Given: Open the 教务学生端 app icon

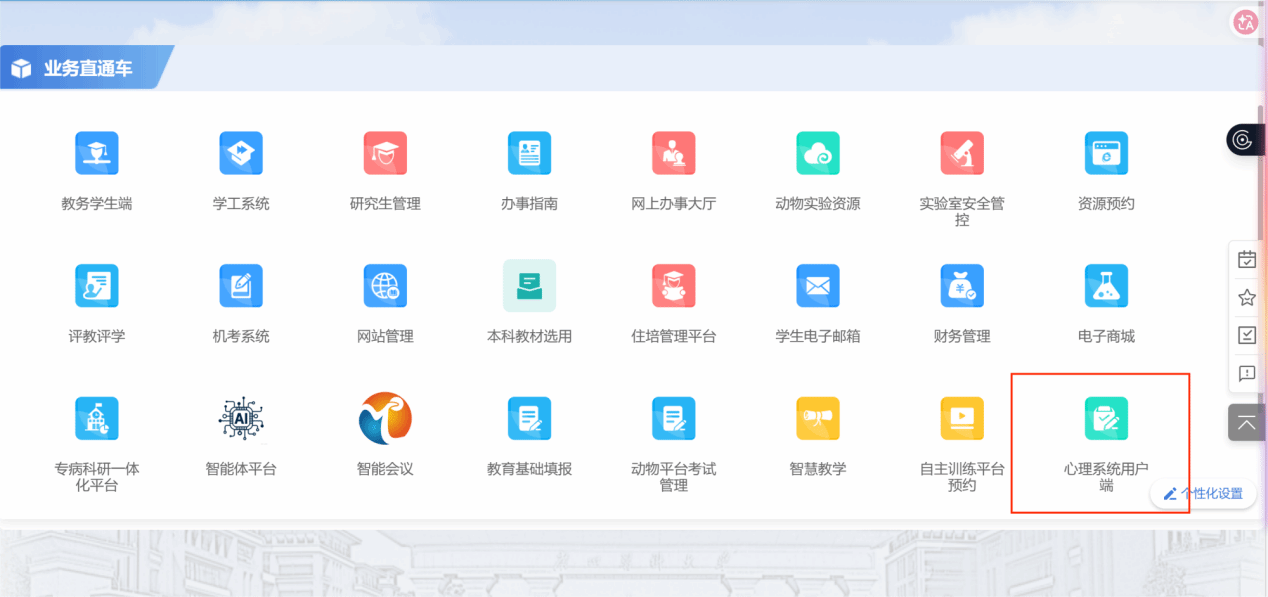Looking at the screenshot, I should point(97,154).
